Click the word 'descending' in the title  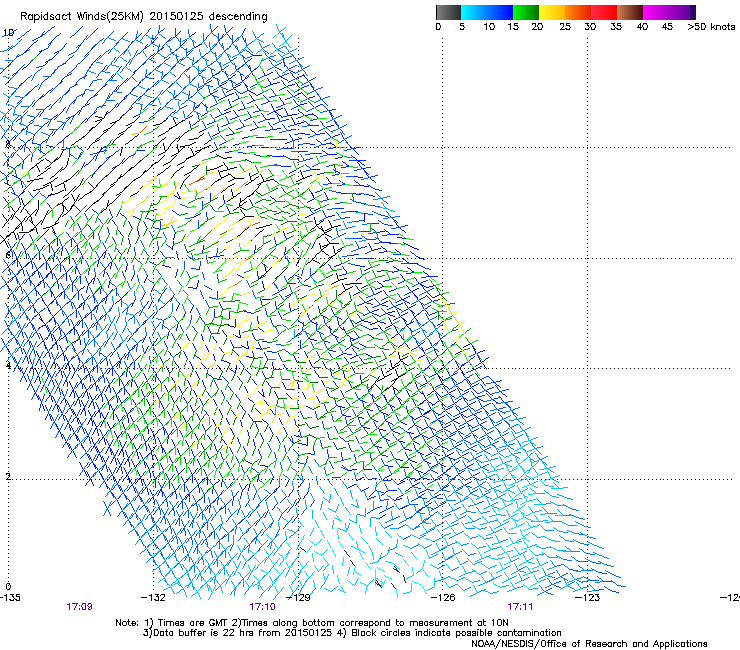238,17
